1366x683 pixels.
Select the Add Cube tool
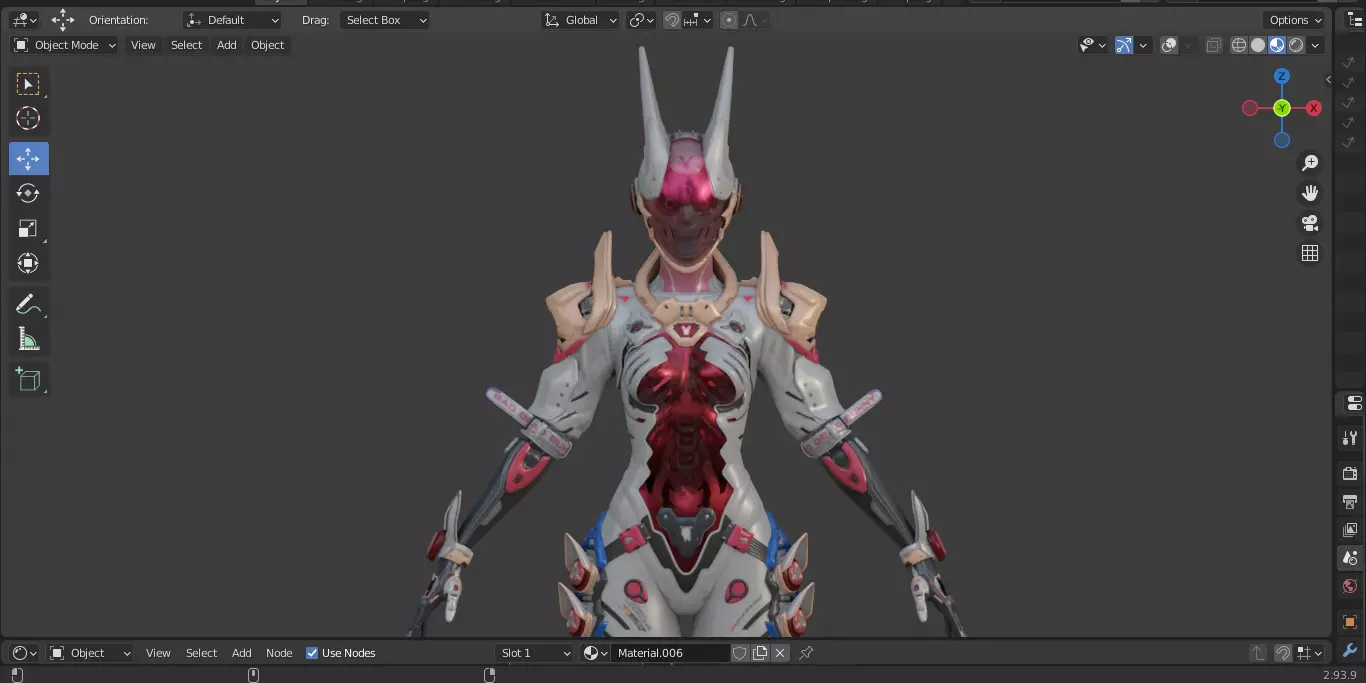pos(28,379)
